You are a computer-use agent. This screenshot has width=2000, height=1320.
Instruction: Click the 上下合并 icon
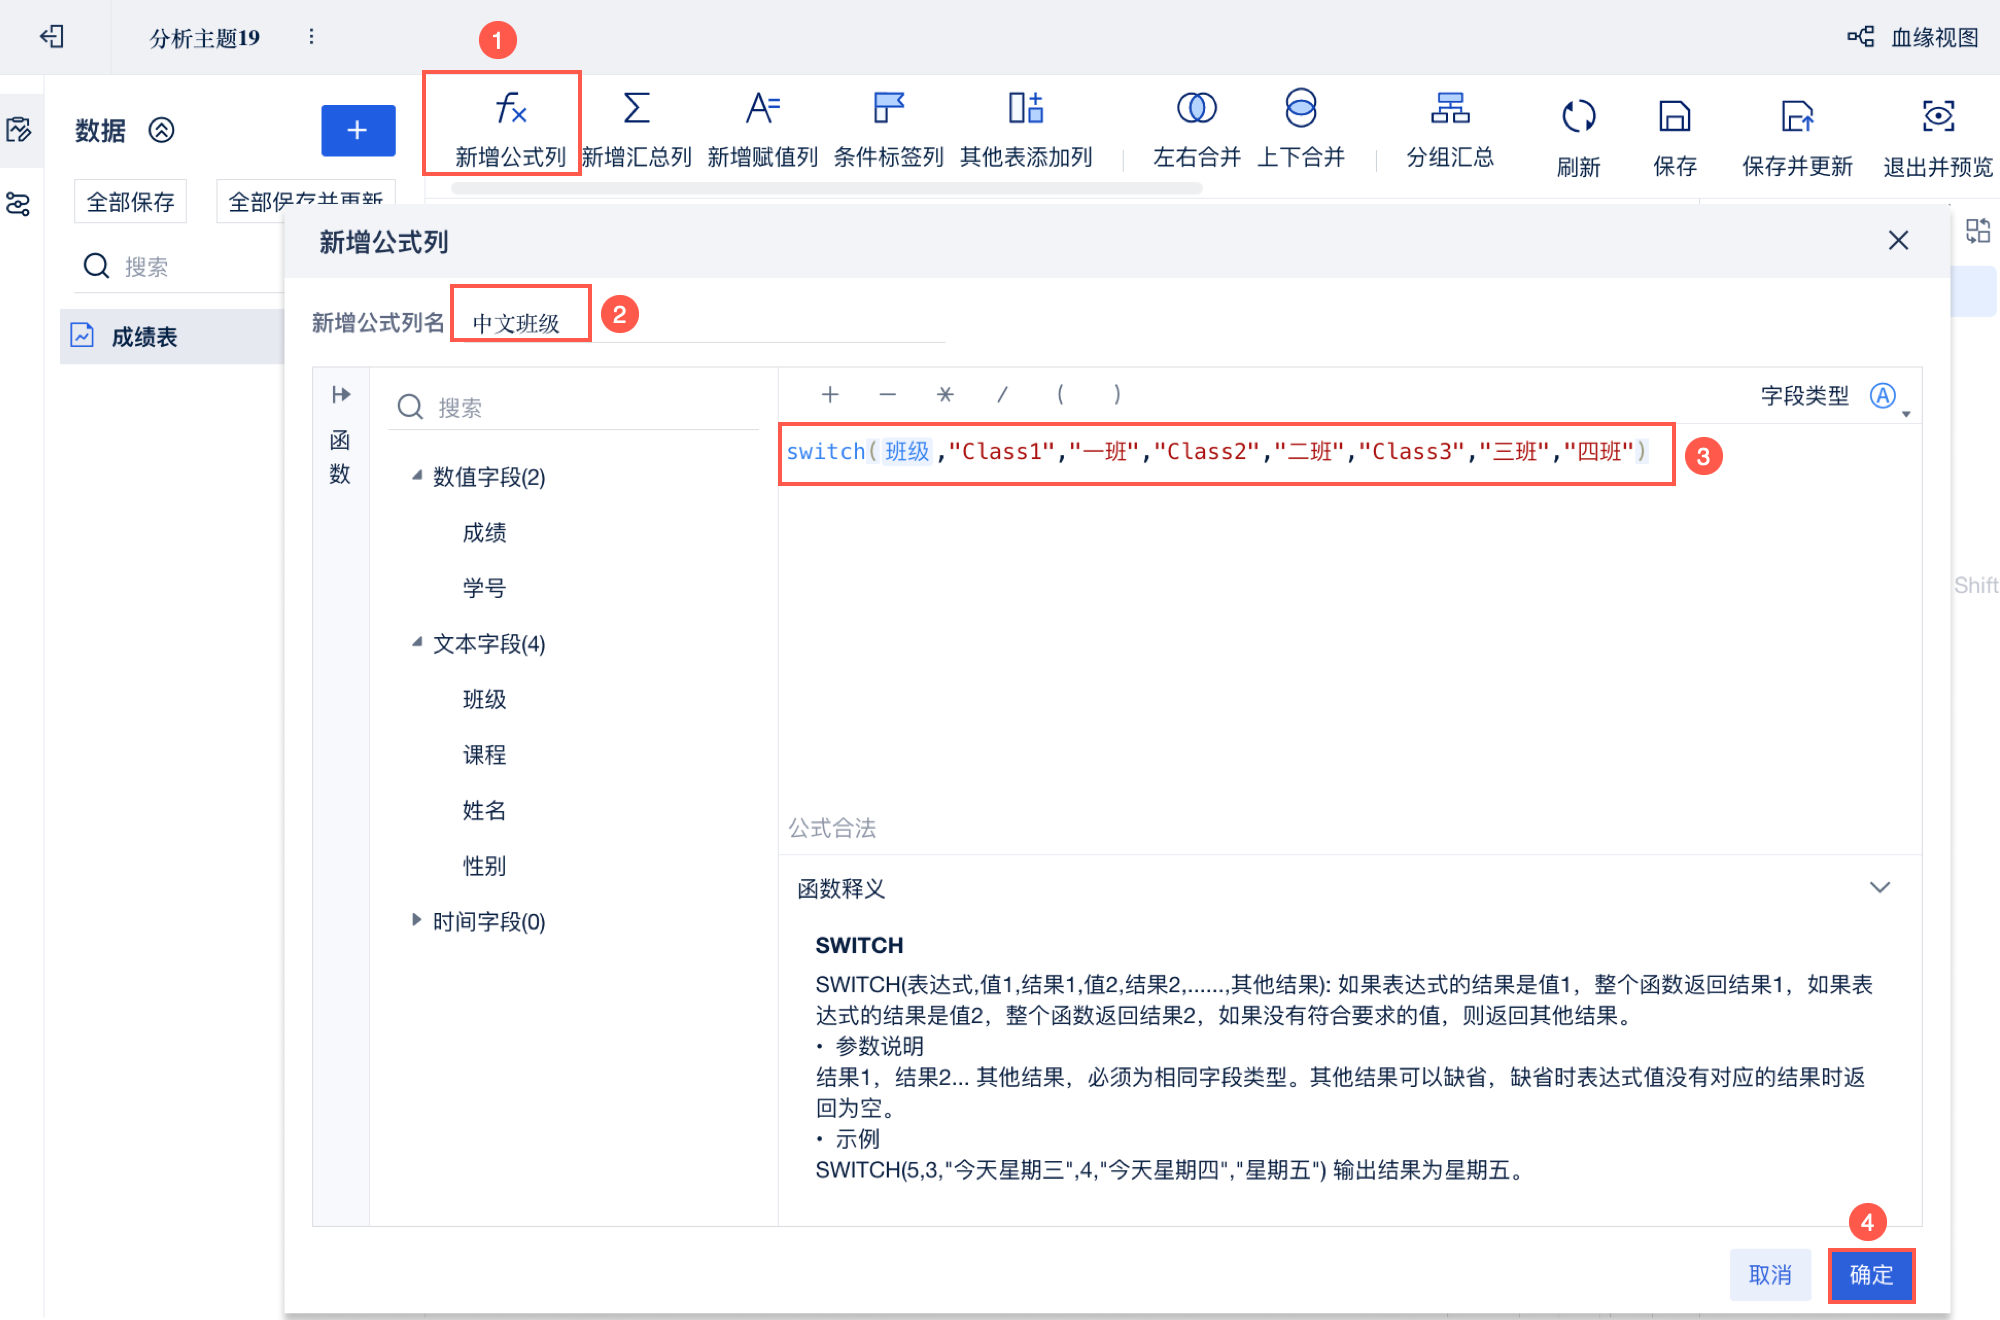click(x=1300, y=109)
